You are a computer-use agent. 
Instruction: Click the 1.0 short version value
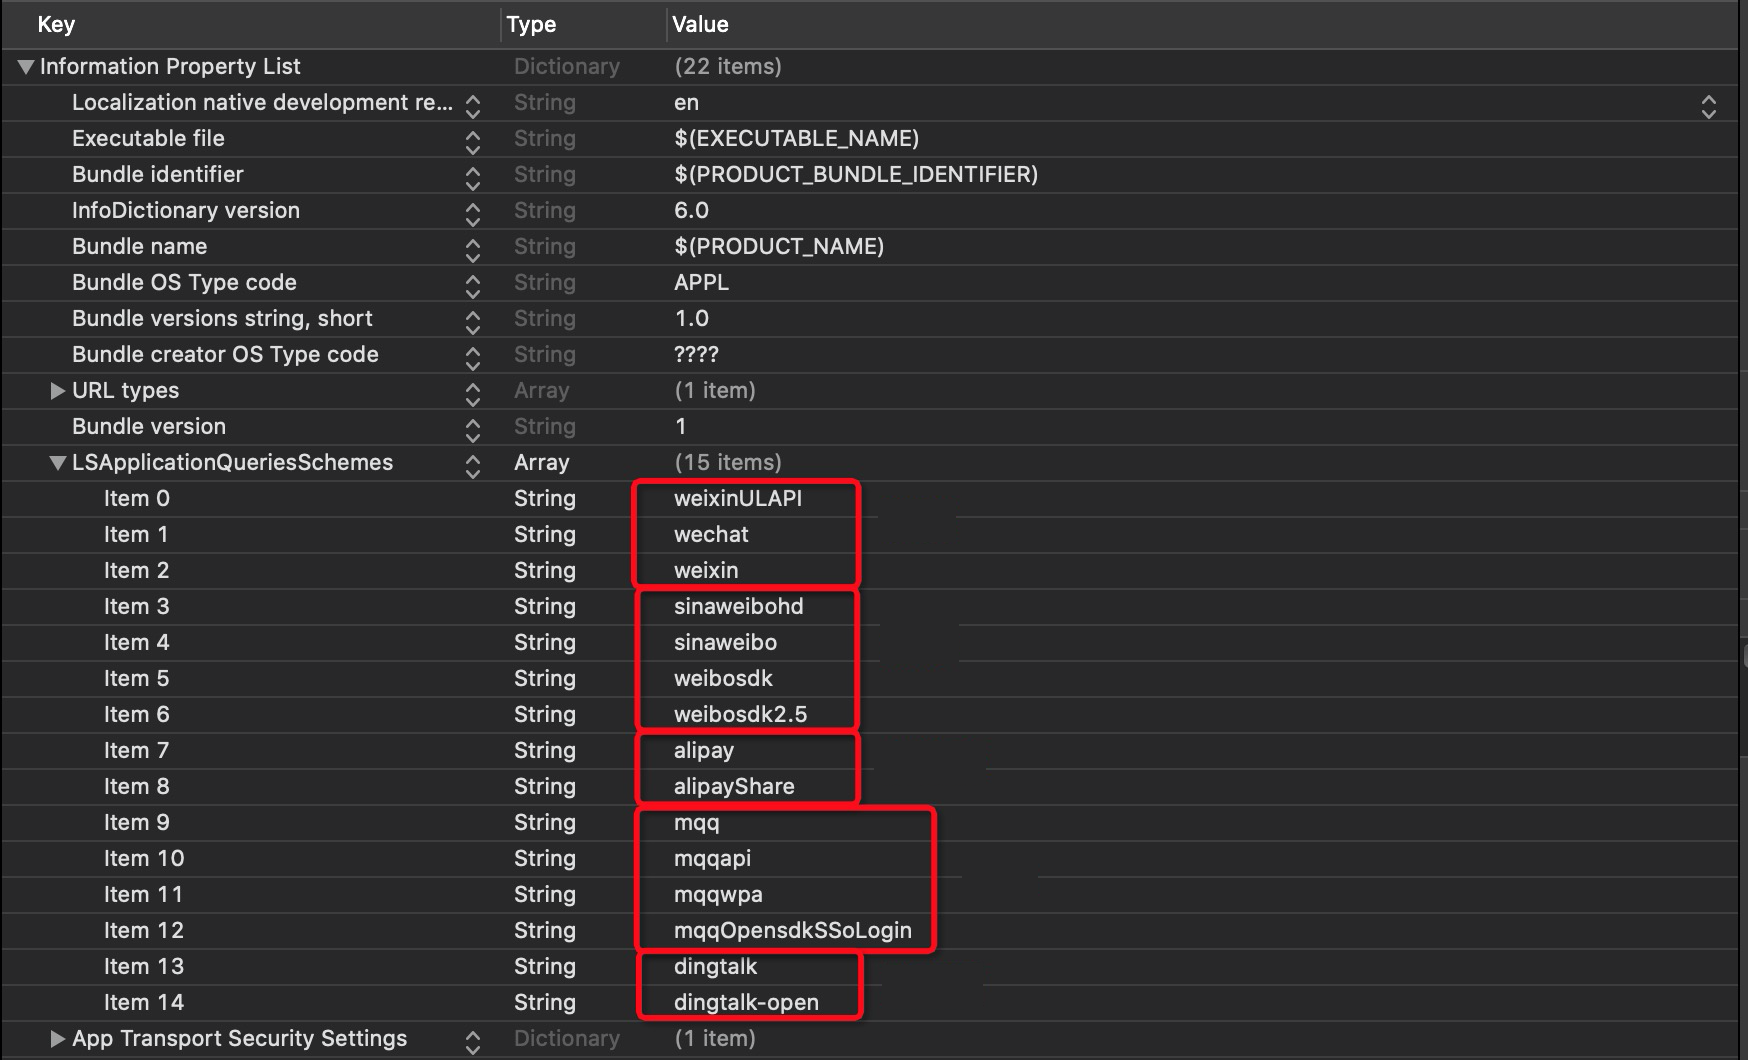pos(691,319)
